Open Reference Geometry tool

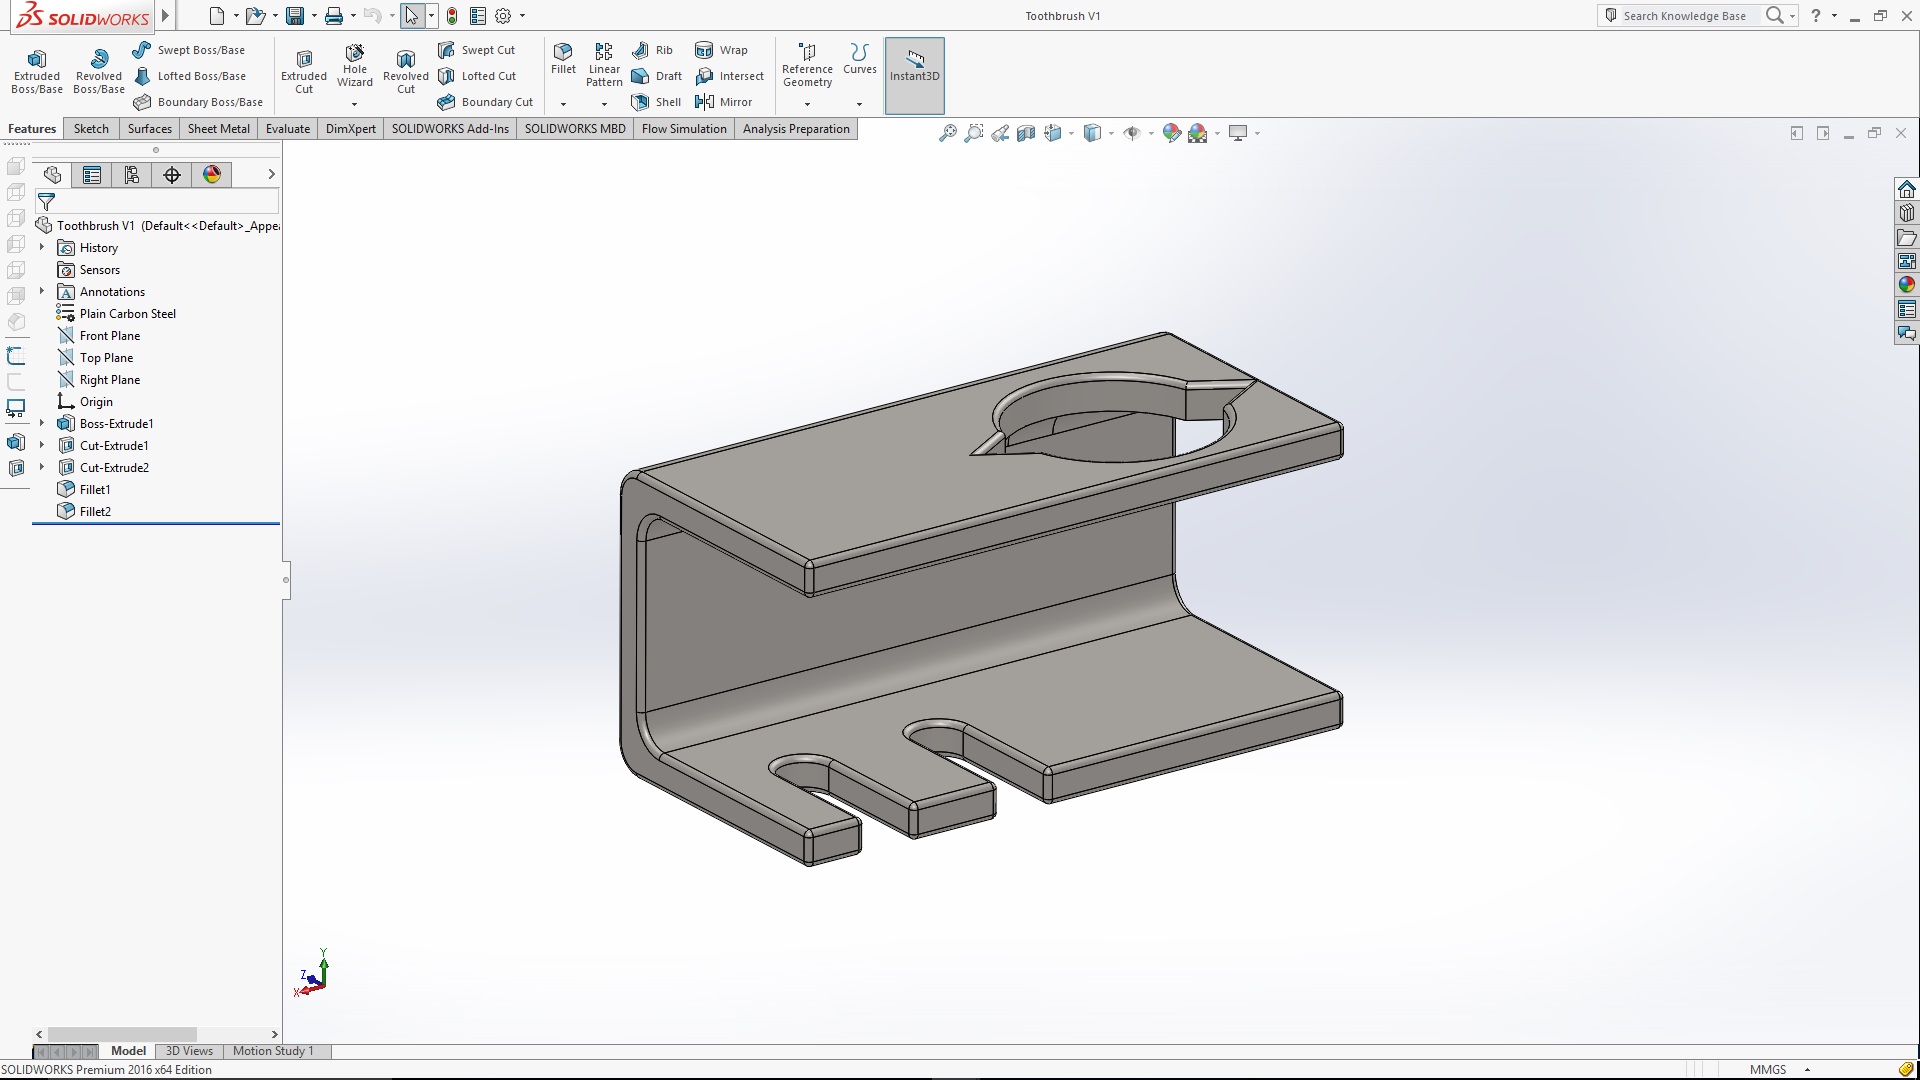[807, 66]
